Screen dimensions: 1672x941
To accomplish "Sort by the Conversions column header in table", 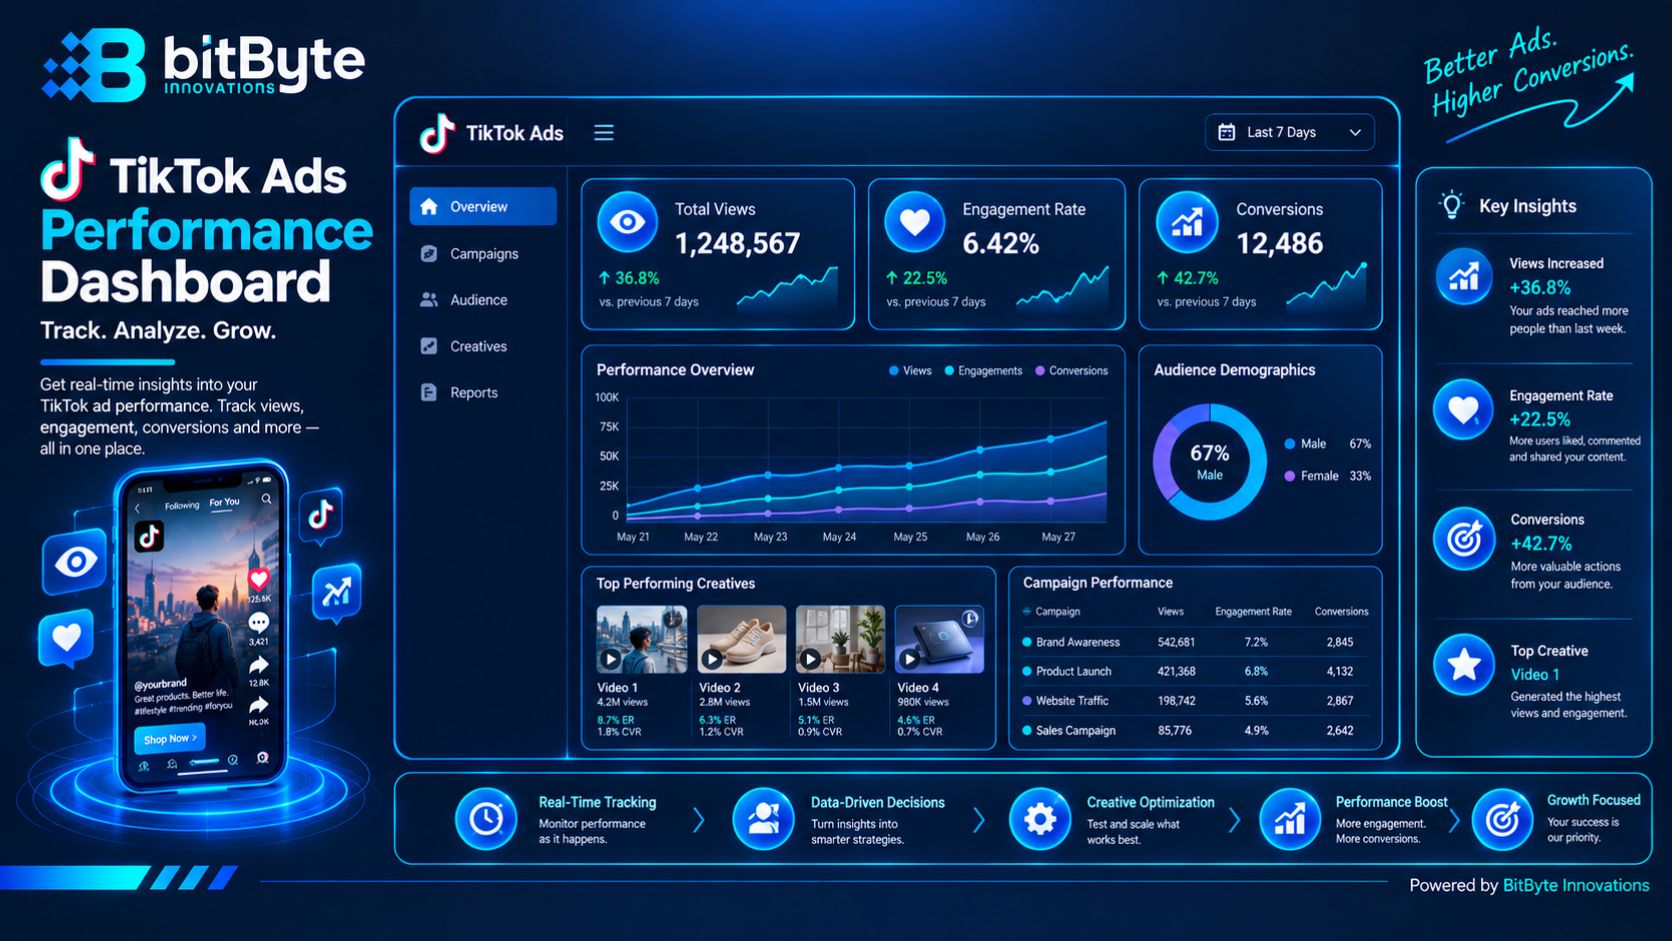I will 1341,611.
